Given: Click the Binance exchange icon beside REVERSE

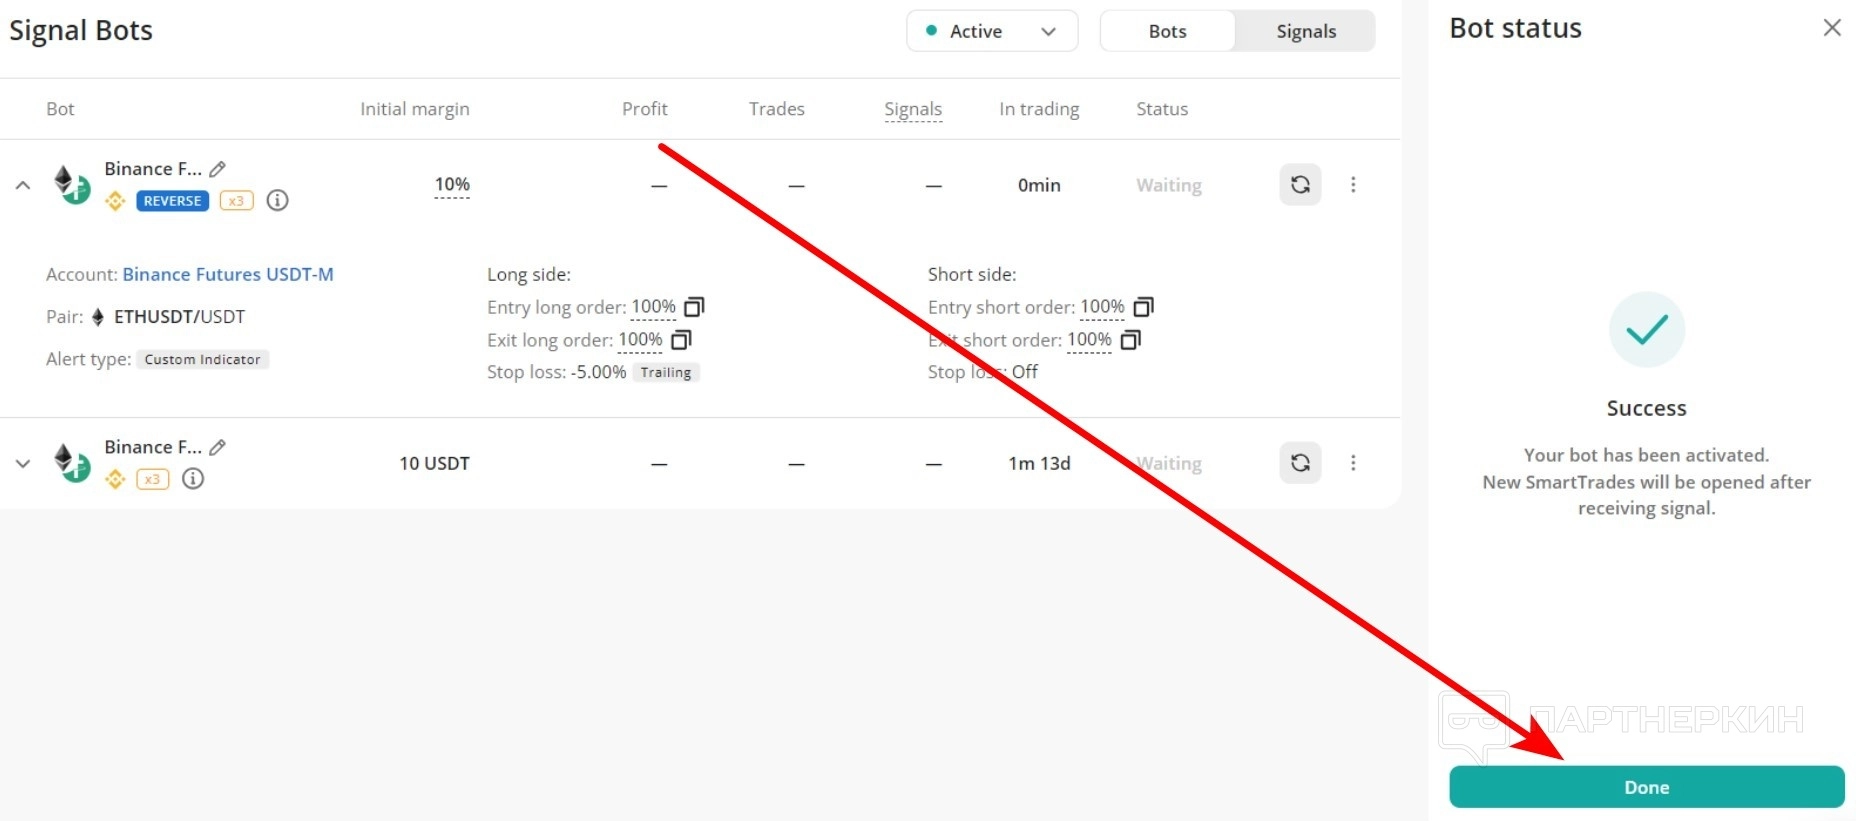Looking at the screenshot, I should tap(116, 201).
